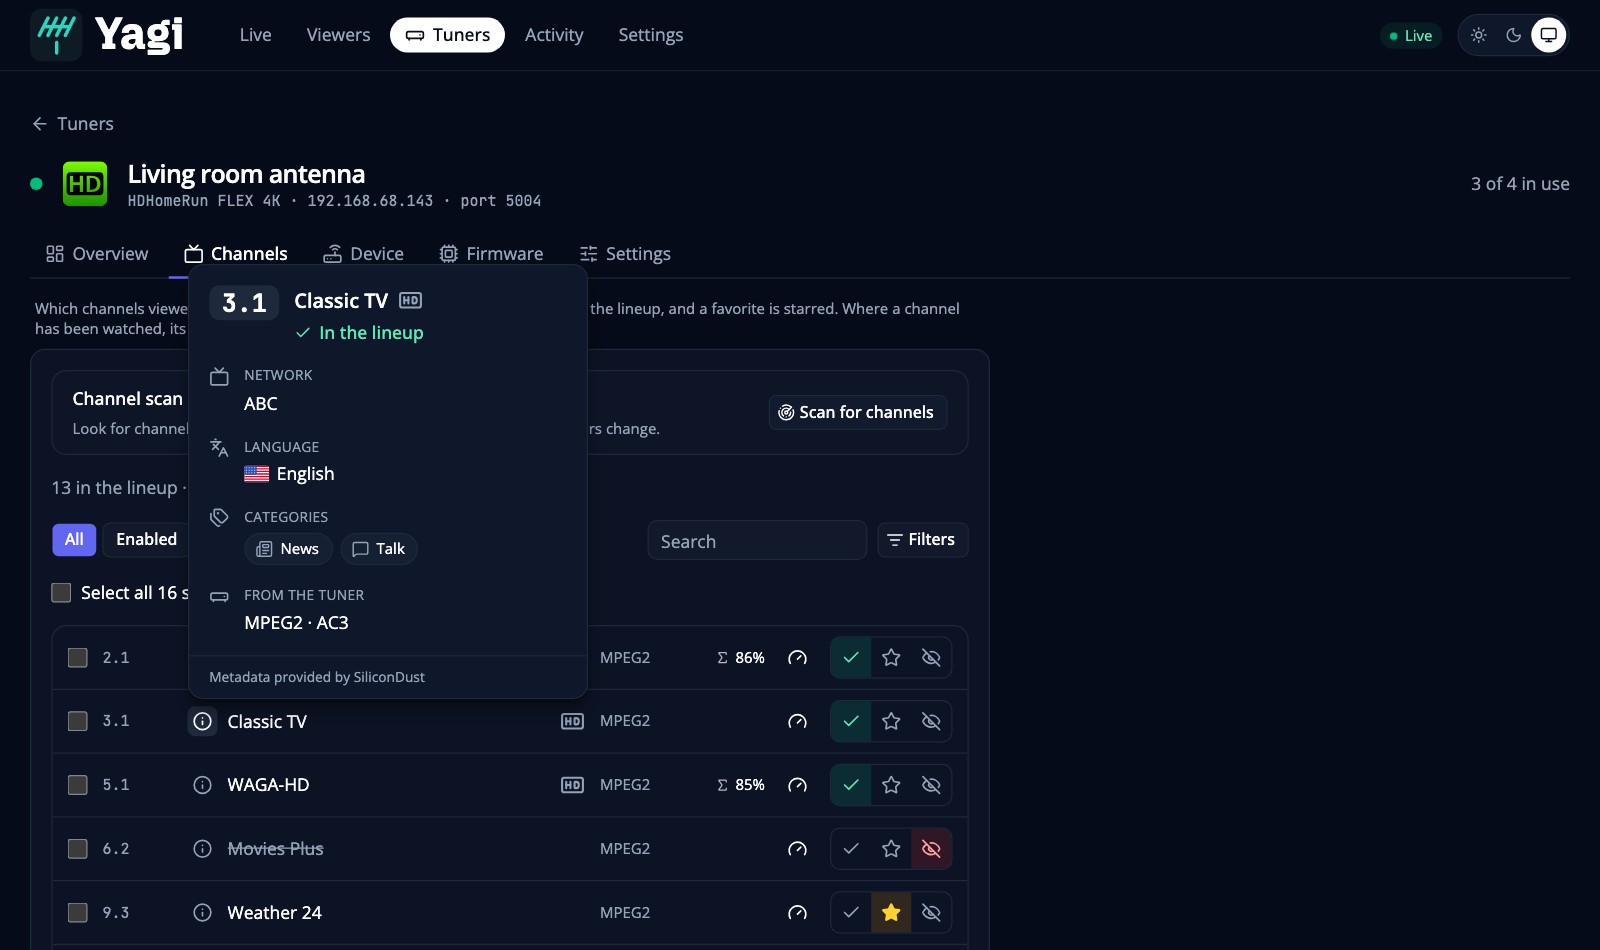Show only Enabled channels filter
This screenshot has width=1600, height=950.
point(146,540)
